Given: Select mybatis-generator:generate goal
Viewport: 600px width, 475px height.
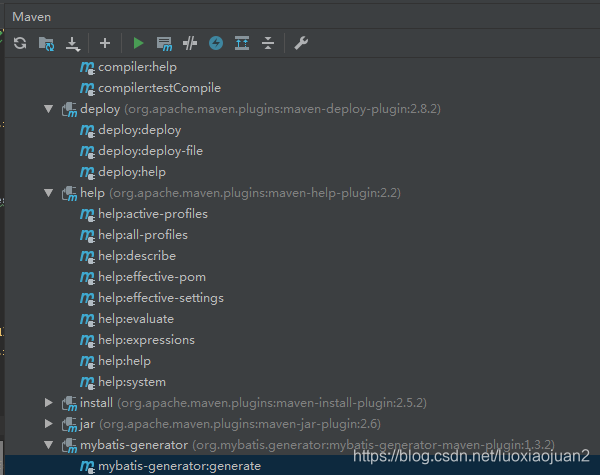Looking at the screenshot, I should point(179,466).
